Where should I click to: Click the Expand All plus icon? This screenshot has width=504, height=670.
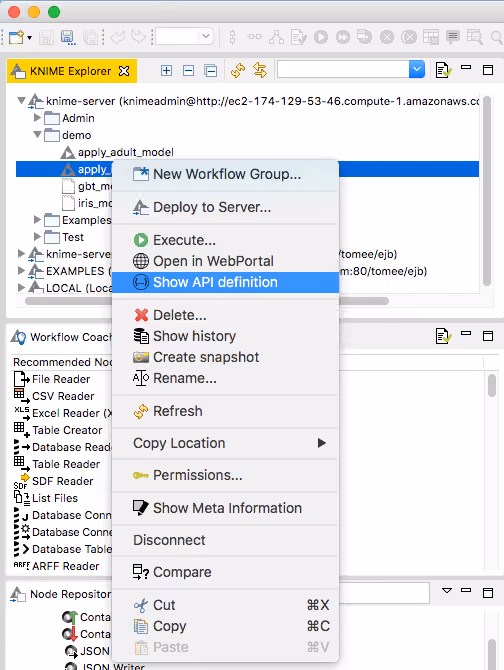coord(166,71)
